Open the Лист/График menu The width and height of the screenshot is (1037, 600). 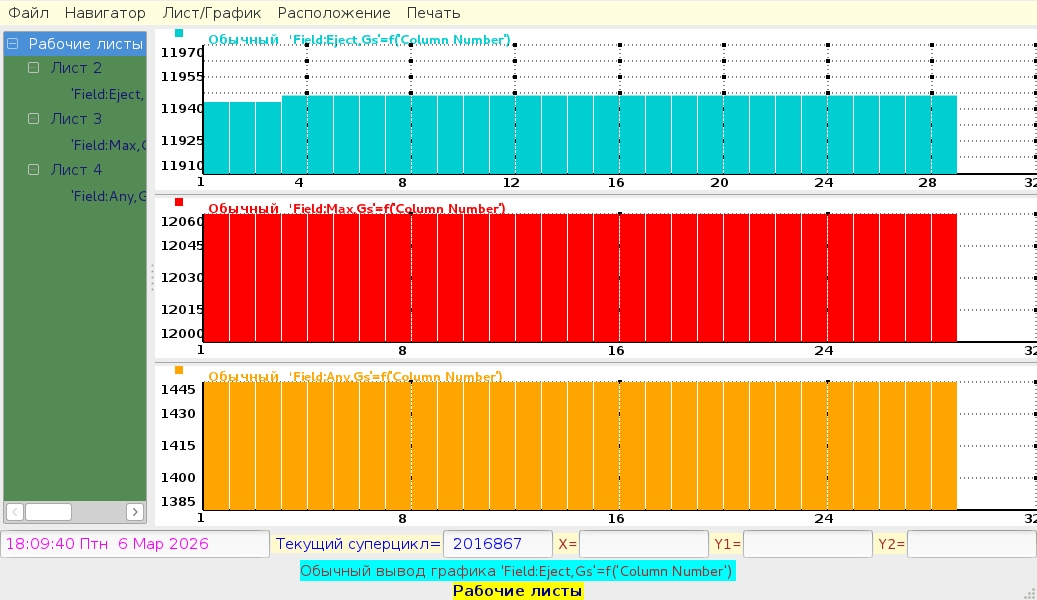(212, 13)
